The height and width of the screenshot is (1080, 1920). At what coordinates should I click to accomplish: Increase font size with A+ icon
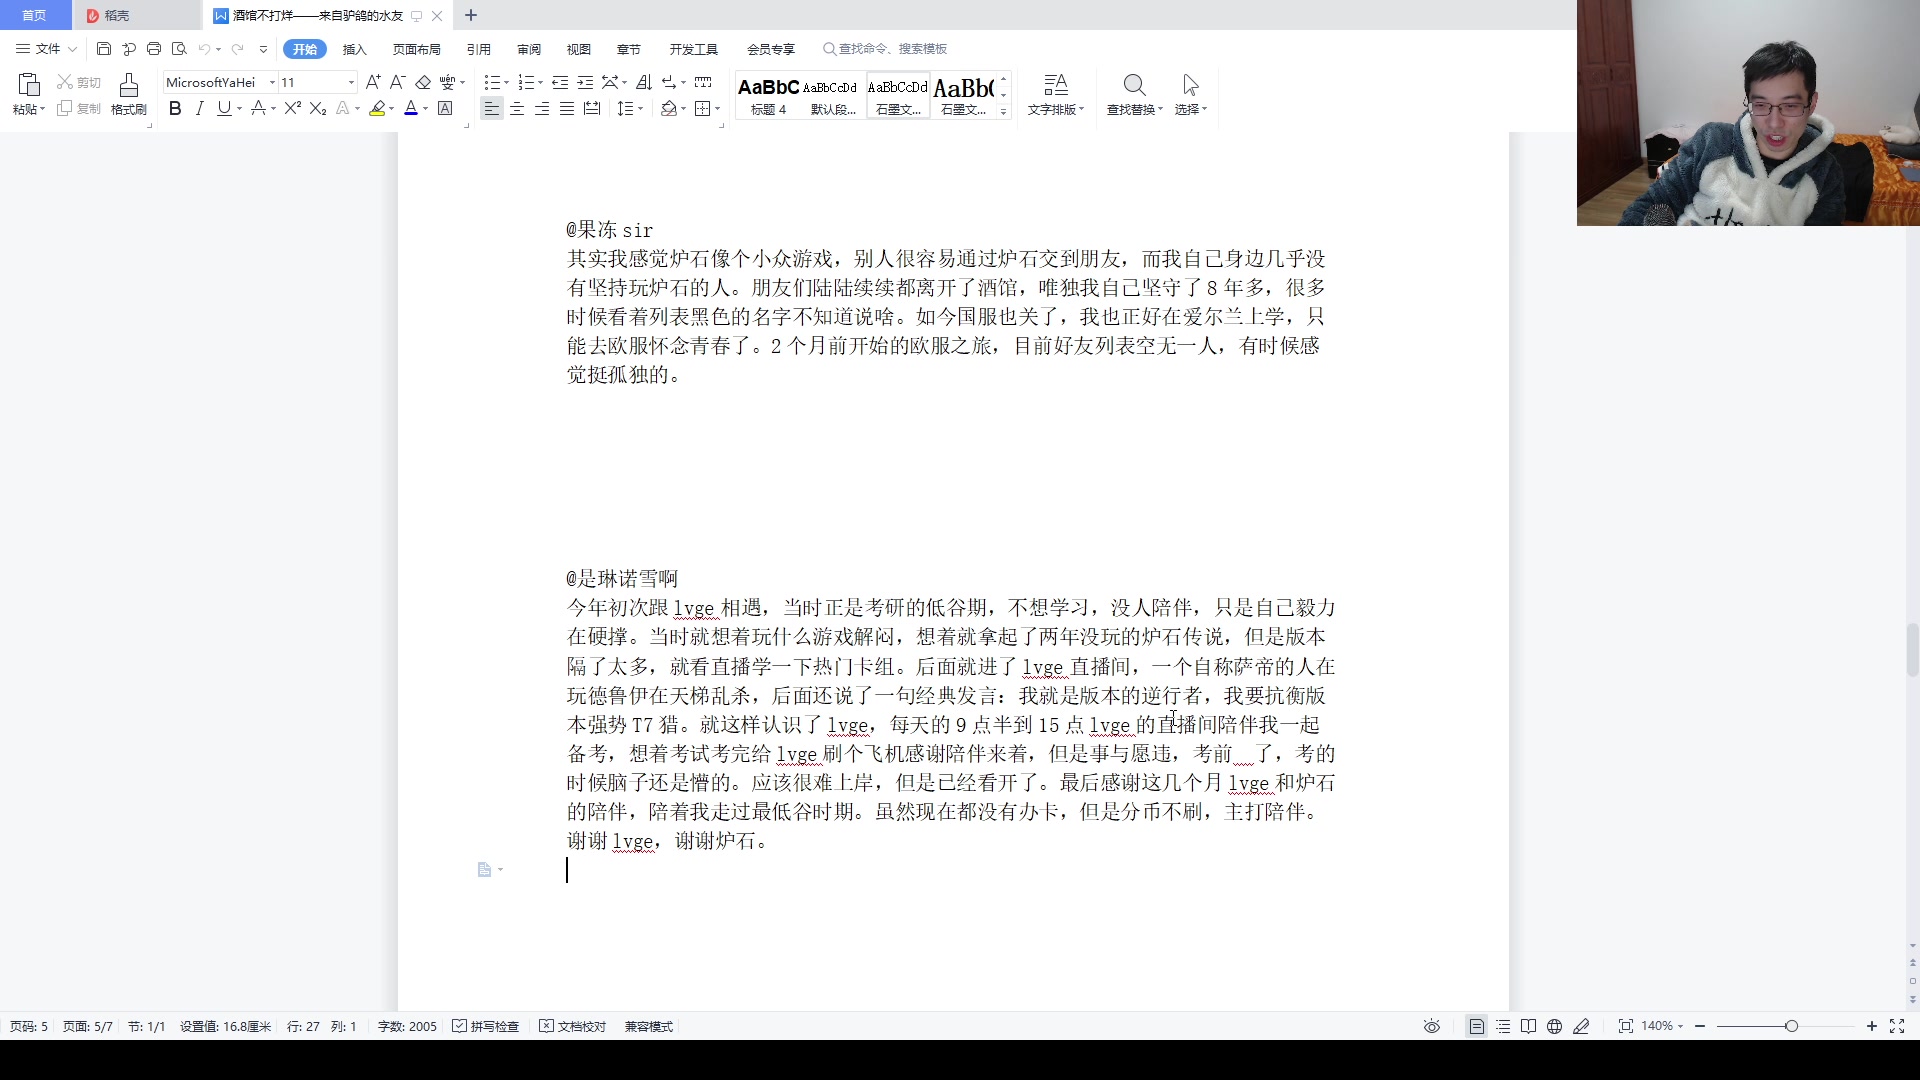(373, 82)
